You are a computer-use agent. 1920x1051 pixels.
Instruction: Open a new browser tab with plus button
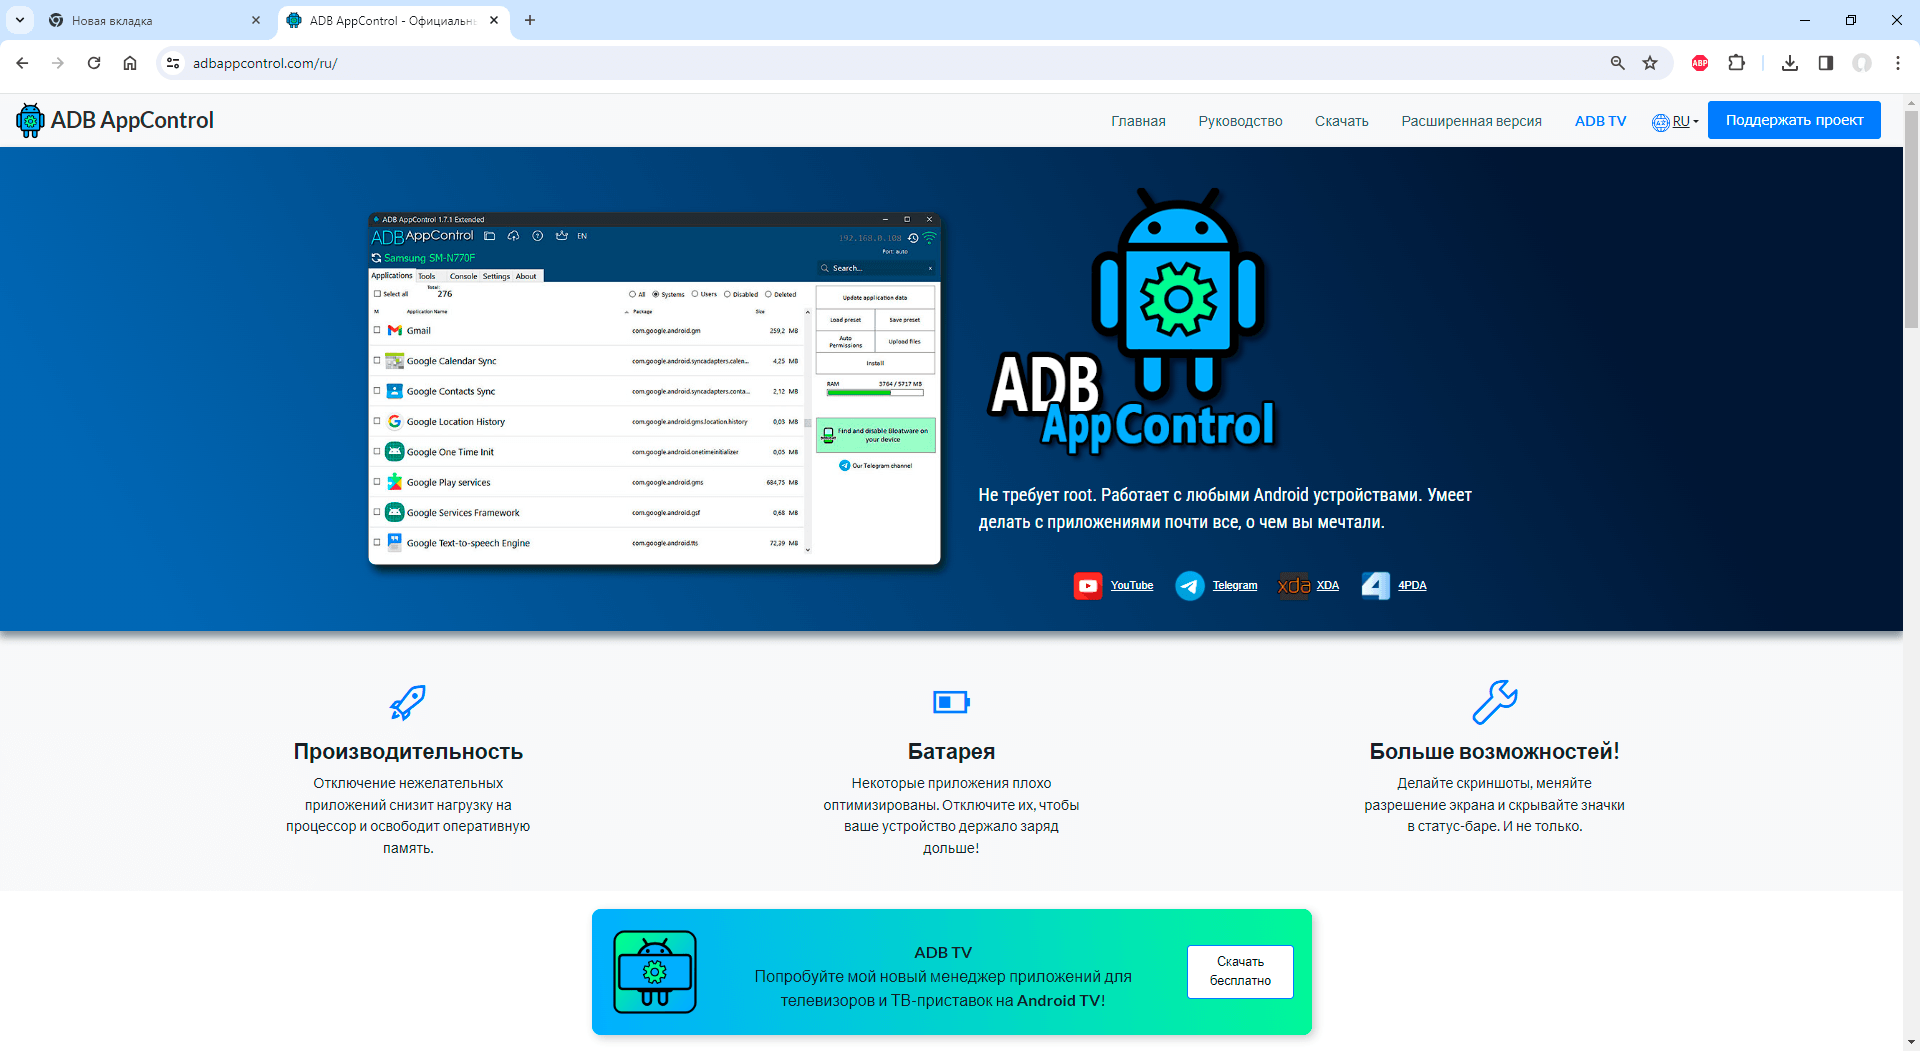(530, 20)
